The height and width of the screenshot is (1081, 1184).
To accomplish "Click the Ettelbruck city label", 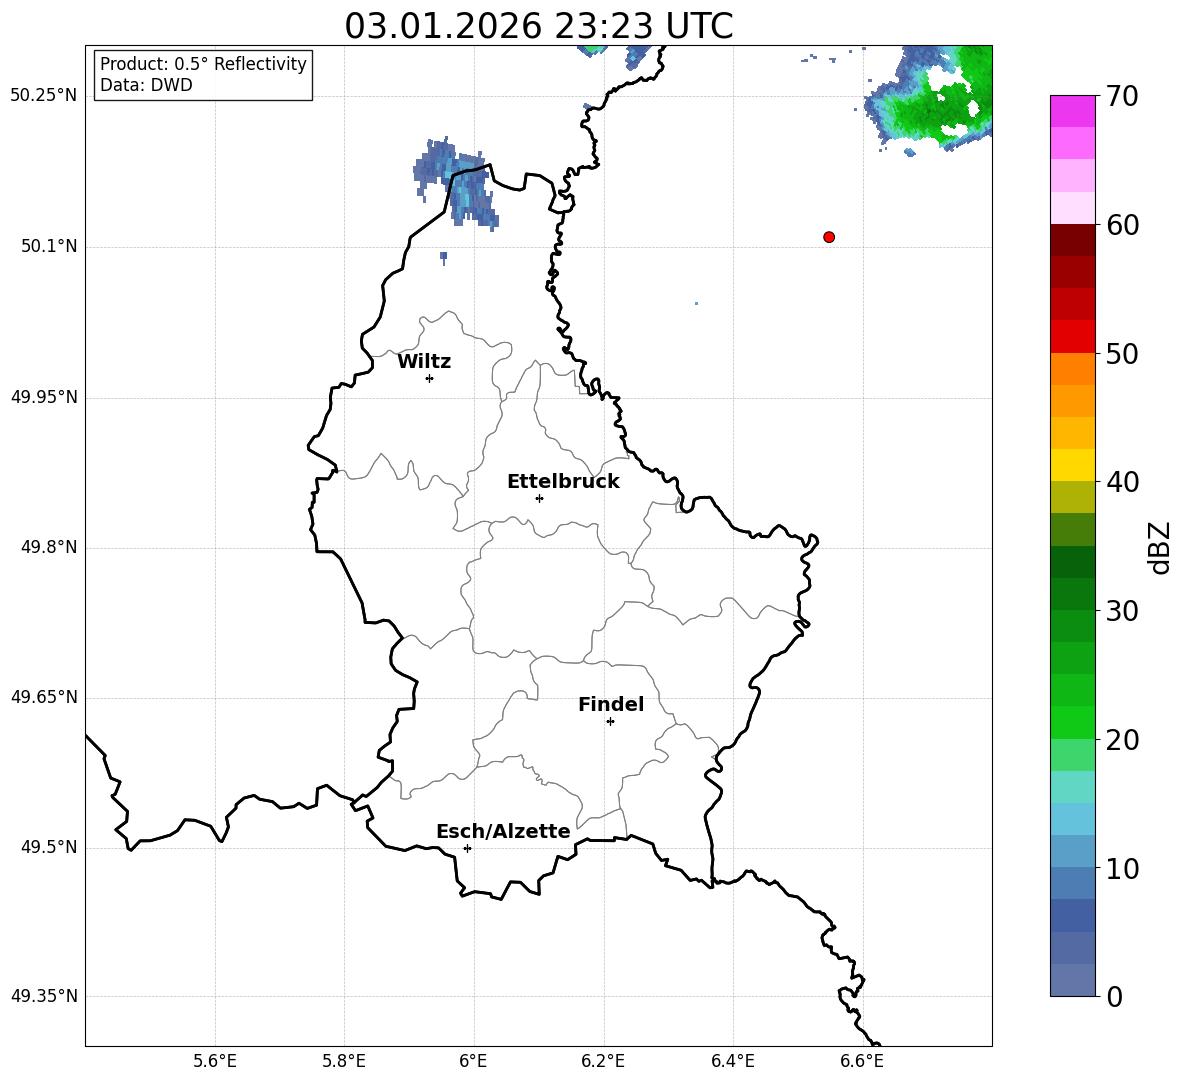I will [563, 482].
